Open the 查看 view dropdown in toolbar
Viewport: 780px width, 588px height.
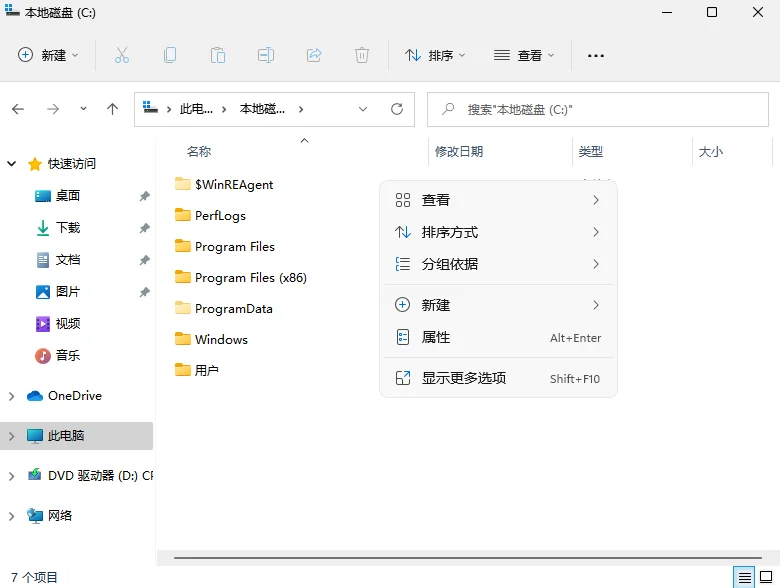pos(524,55)
